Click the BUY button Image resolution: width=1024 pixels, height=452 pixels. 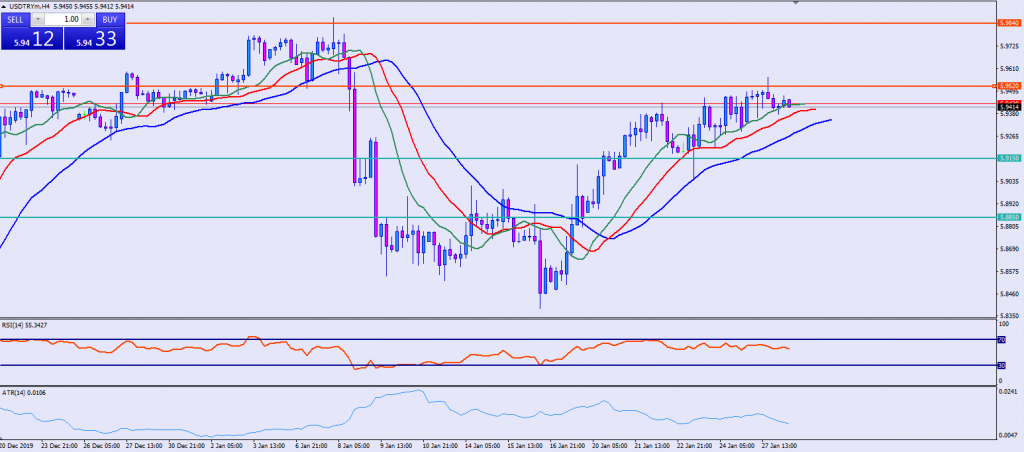pos(109,19)
